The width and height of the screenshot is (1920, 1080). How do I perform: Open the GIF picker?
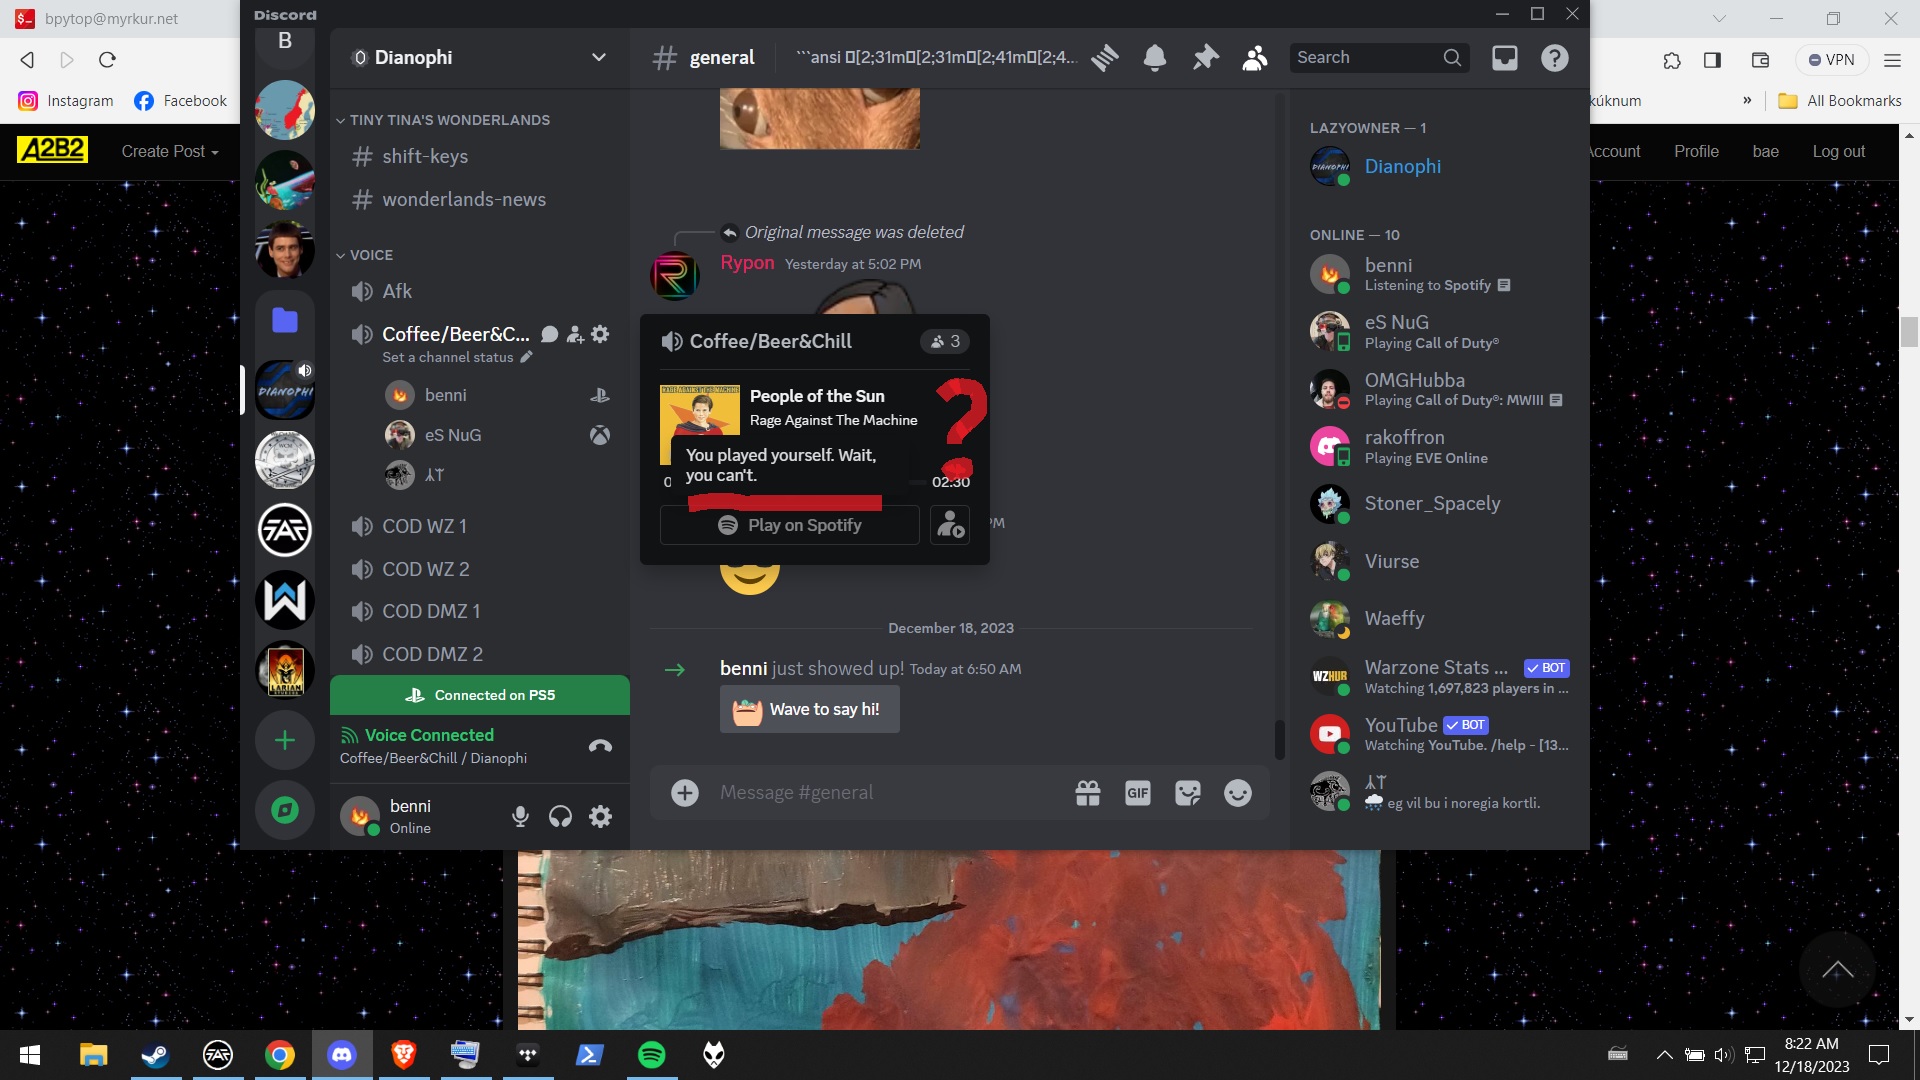pos(1138,793)
